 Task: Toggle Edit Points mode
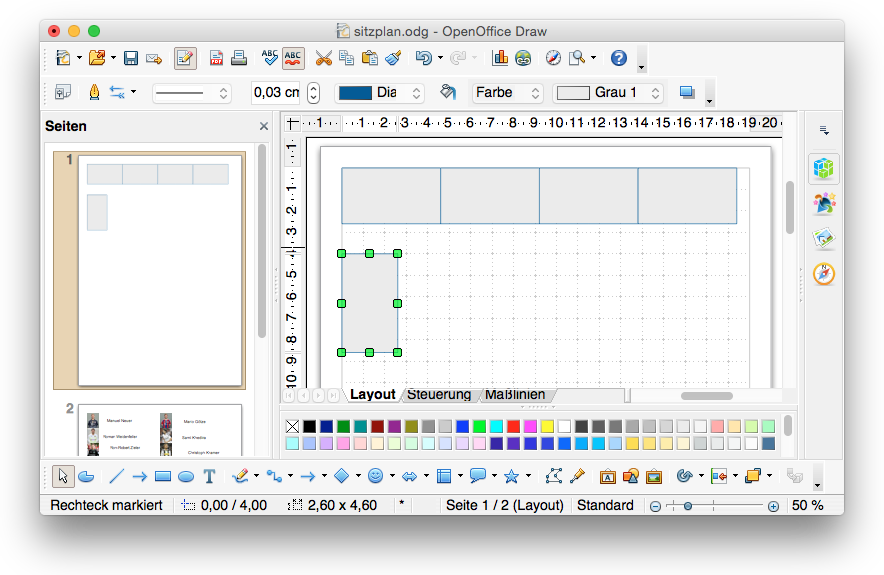coord(554,476)
